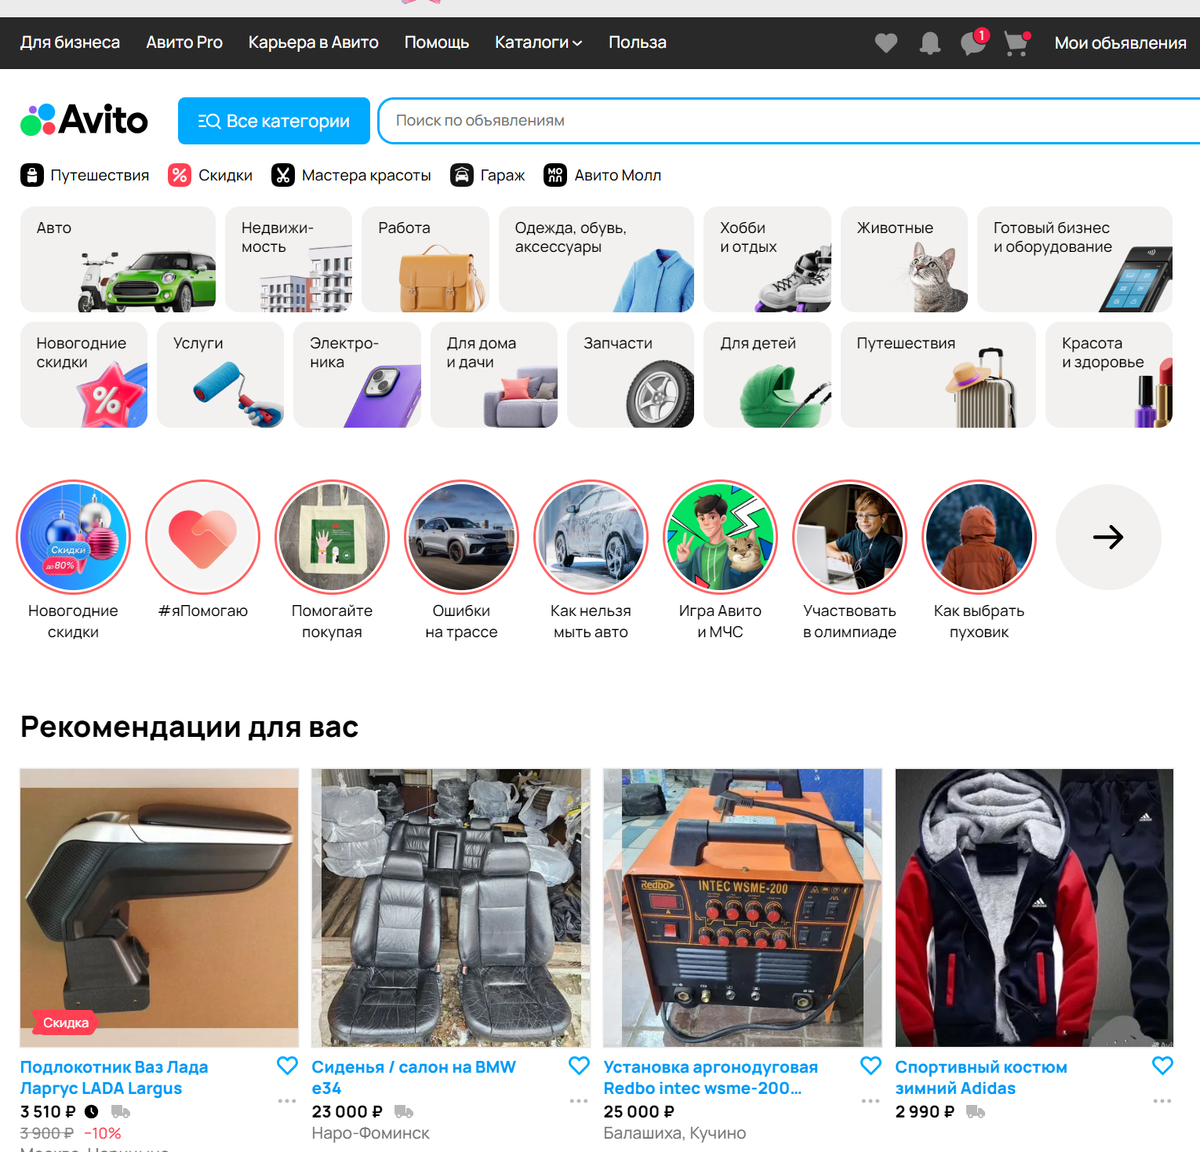This screenshot has height=1152, width=1200.
Task: Open the armrest product photo
Action: tap(159, 908)
